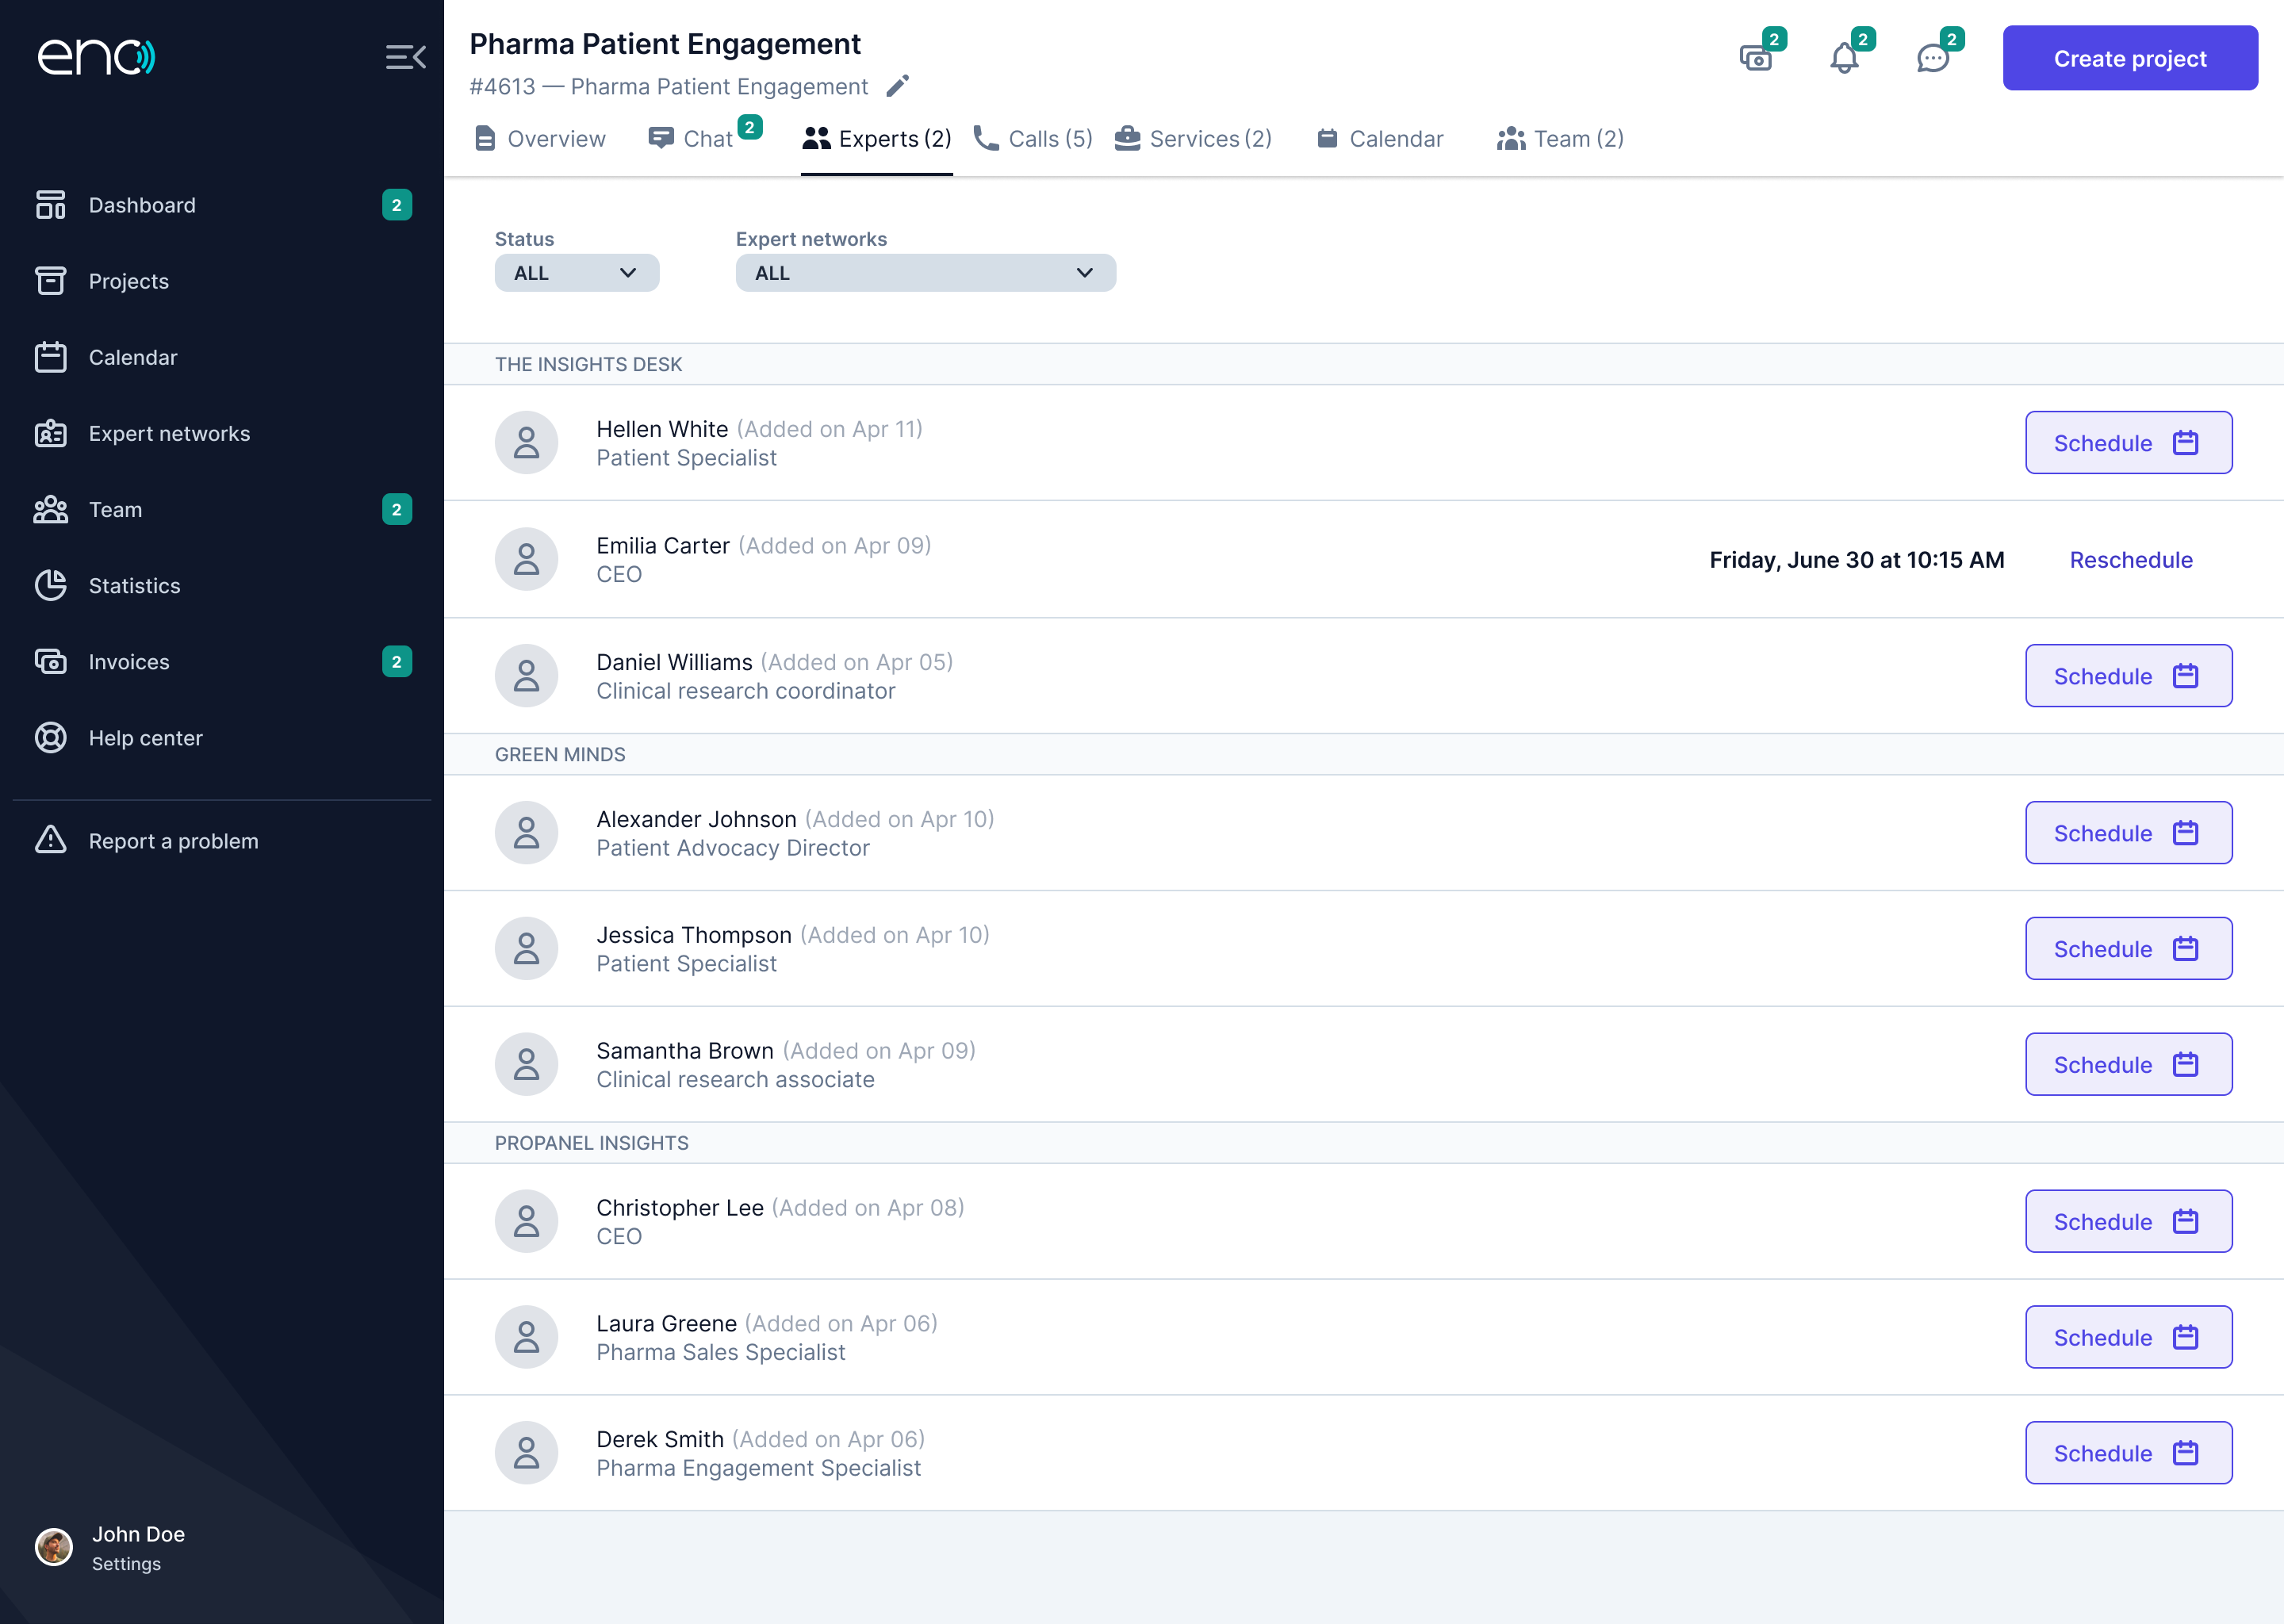Image resolution: width=2284 pixels, height=1624 pixels.
Task: Expand the Status filter dropdown
Action: pyautogui.click(x=576, y=273)
